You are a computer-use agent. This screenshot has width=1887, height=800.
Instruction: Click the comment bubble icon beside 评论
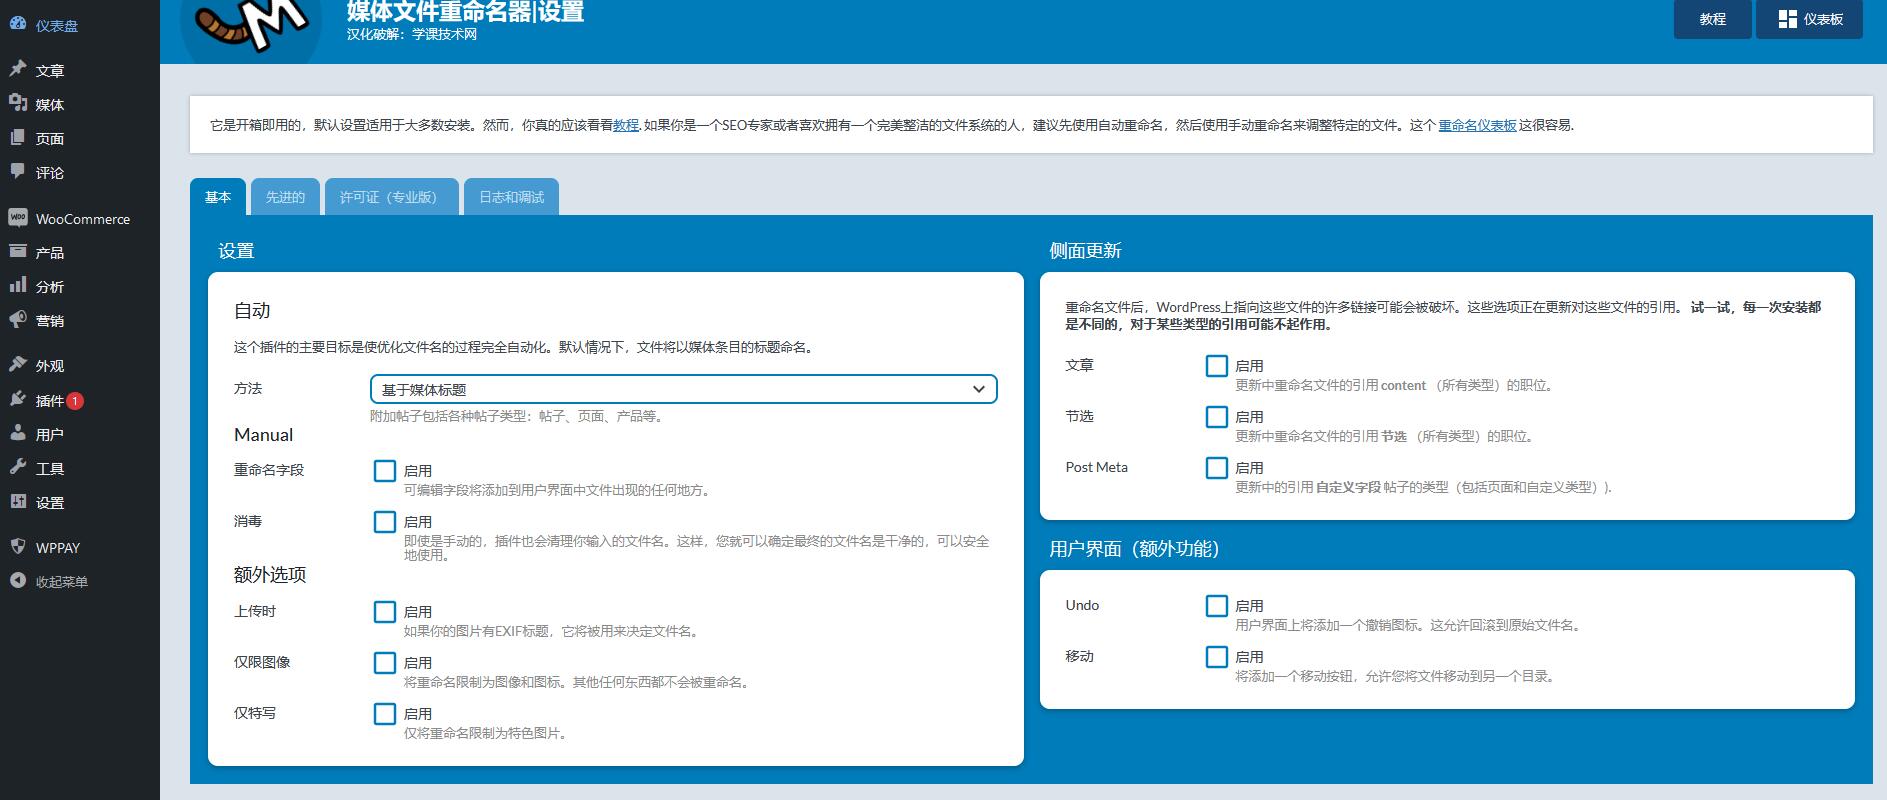[x=18, y=171]
